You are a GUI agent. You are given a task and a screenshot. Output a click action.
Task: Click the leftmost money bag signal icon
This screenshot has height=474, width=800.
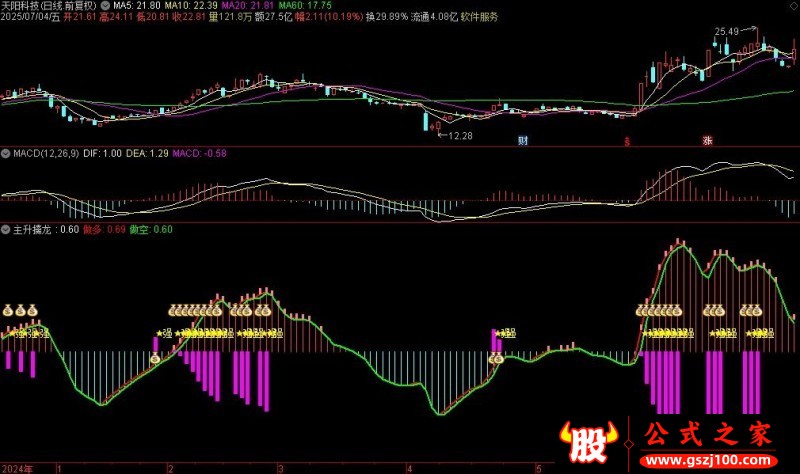point(7,311)
